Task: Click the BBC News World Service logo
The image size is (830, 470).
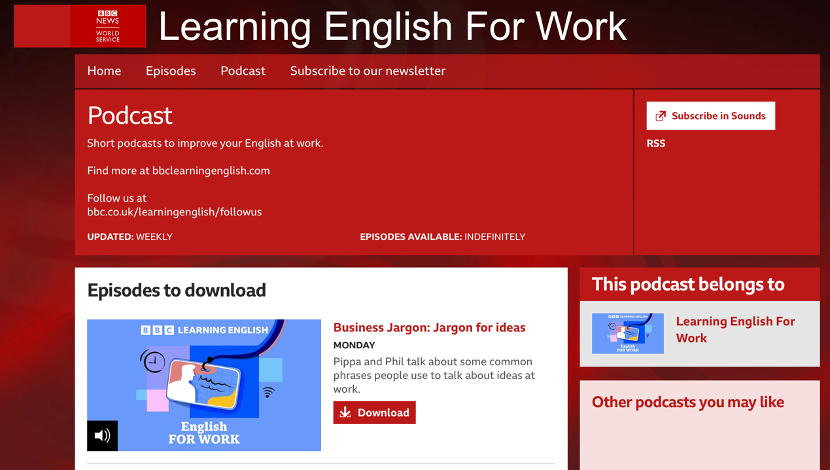Action: (107, 26)
